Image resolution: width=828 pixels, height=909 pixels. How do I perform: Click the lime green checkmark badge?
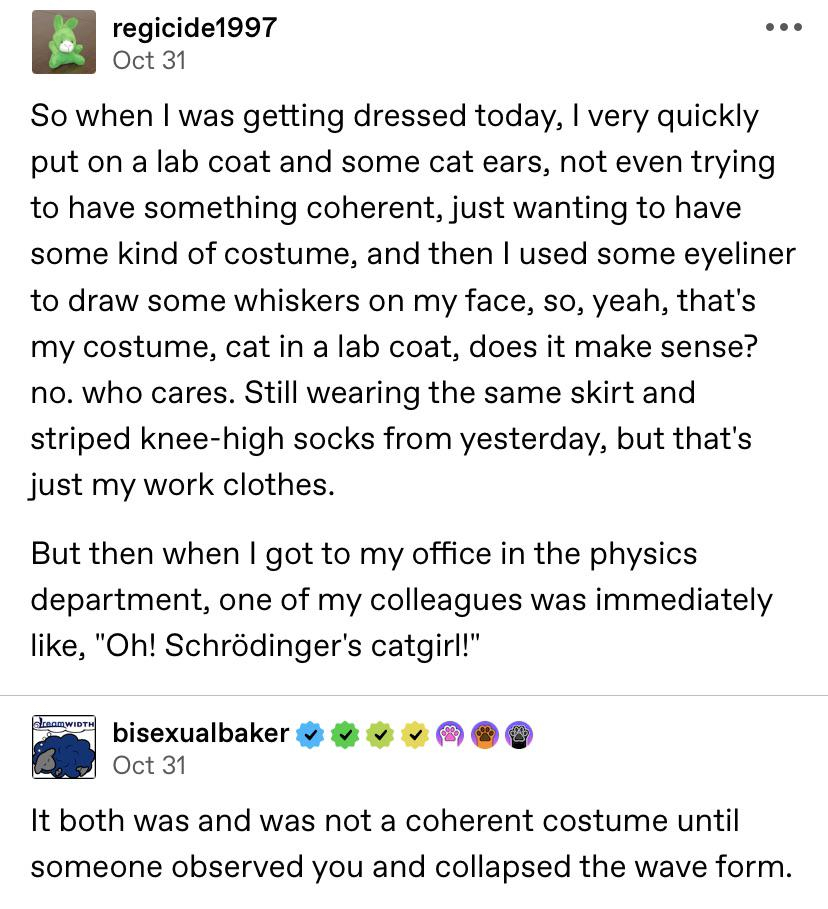point(379,734)
